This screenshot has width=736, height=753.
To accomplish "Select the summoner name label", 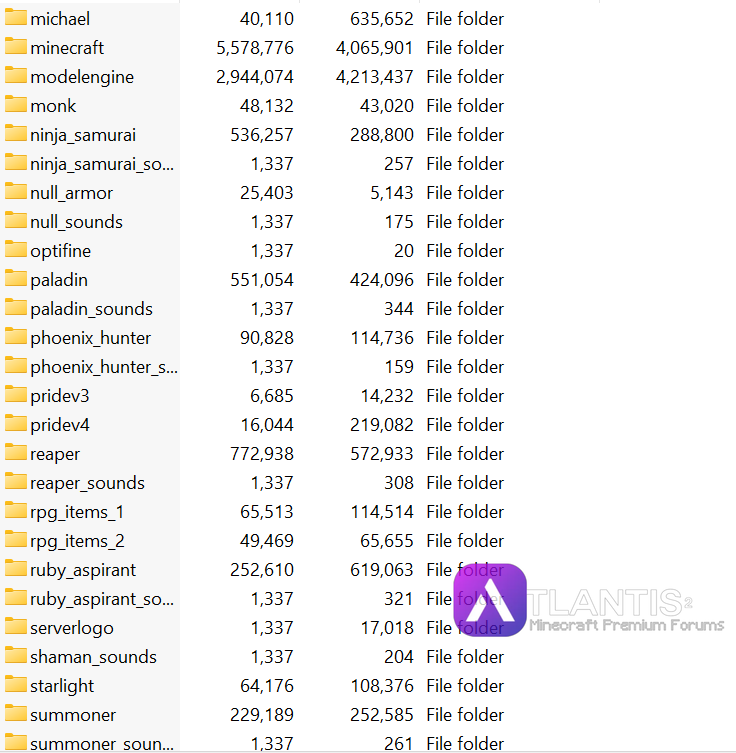I will pos(73,715).
